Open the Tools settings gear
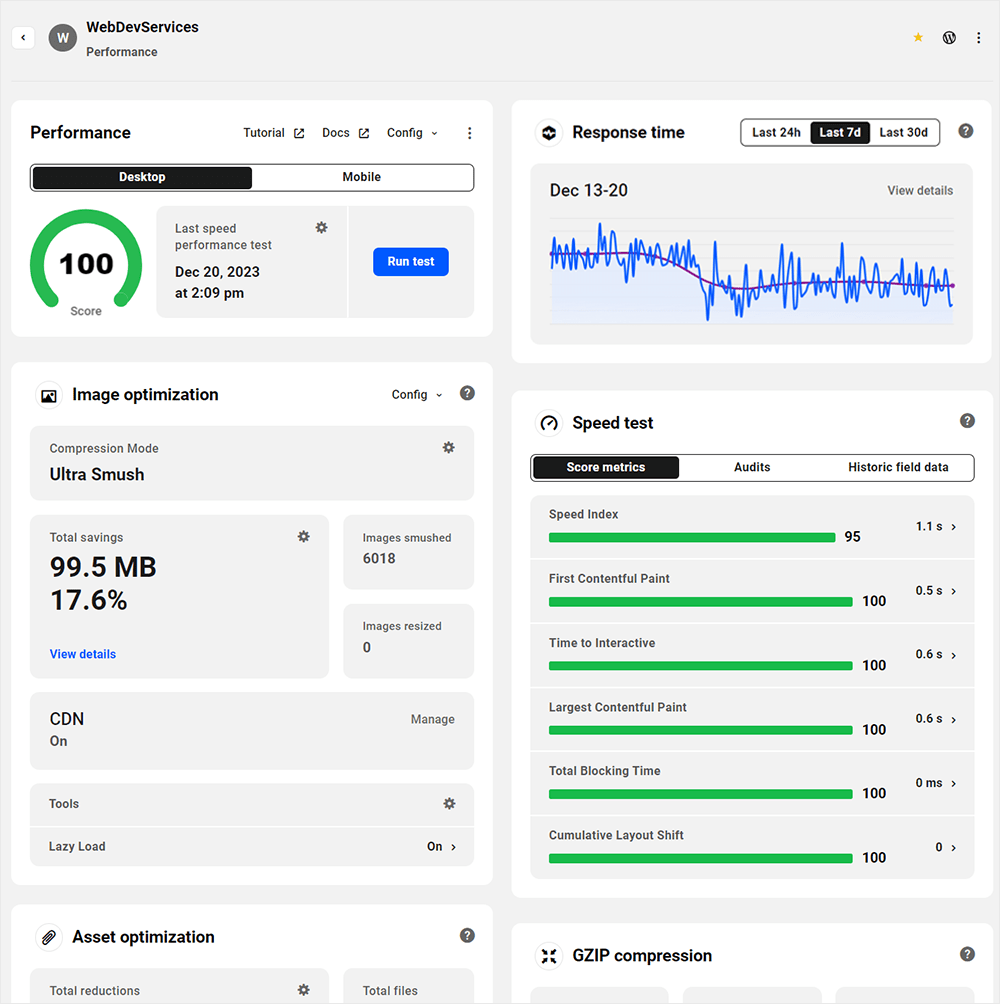Screen dimensions: 1000x1004 tap(449, 804)
